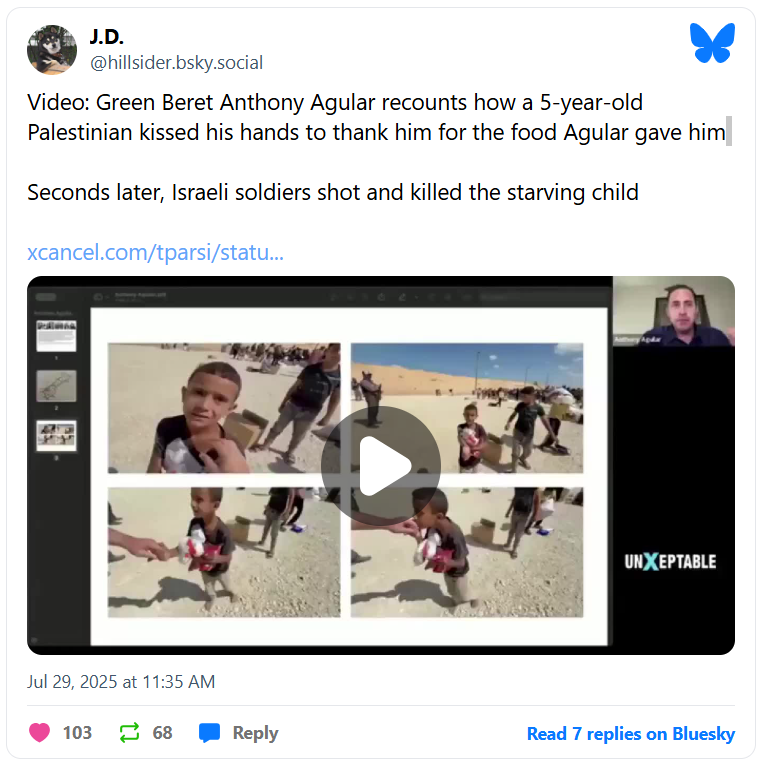Select the third photo-grid slide thumbnail
This screenshot has height=766, width=766.
click(x=56, y=436)
